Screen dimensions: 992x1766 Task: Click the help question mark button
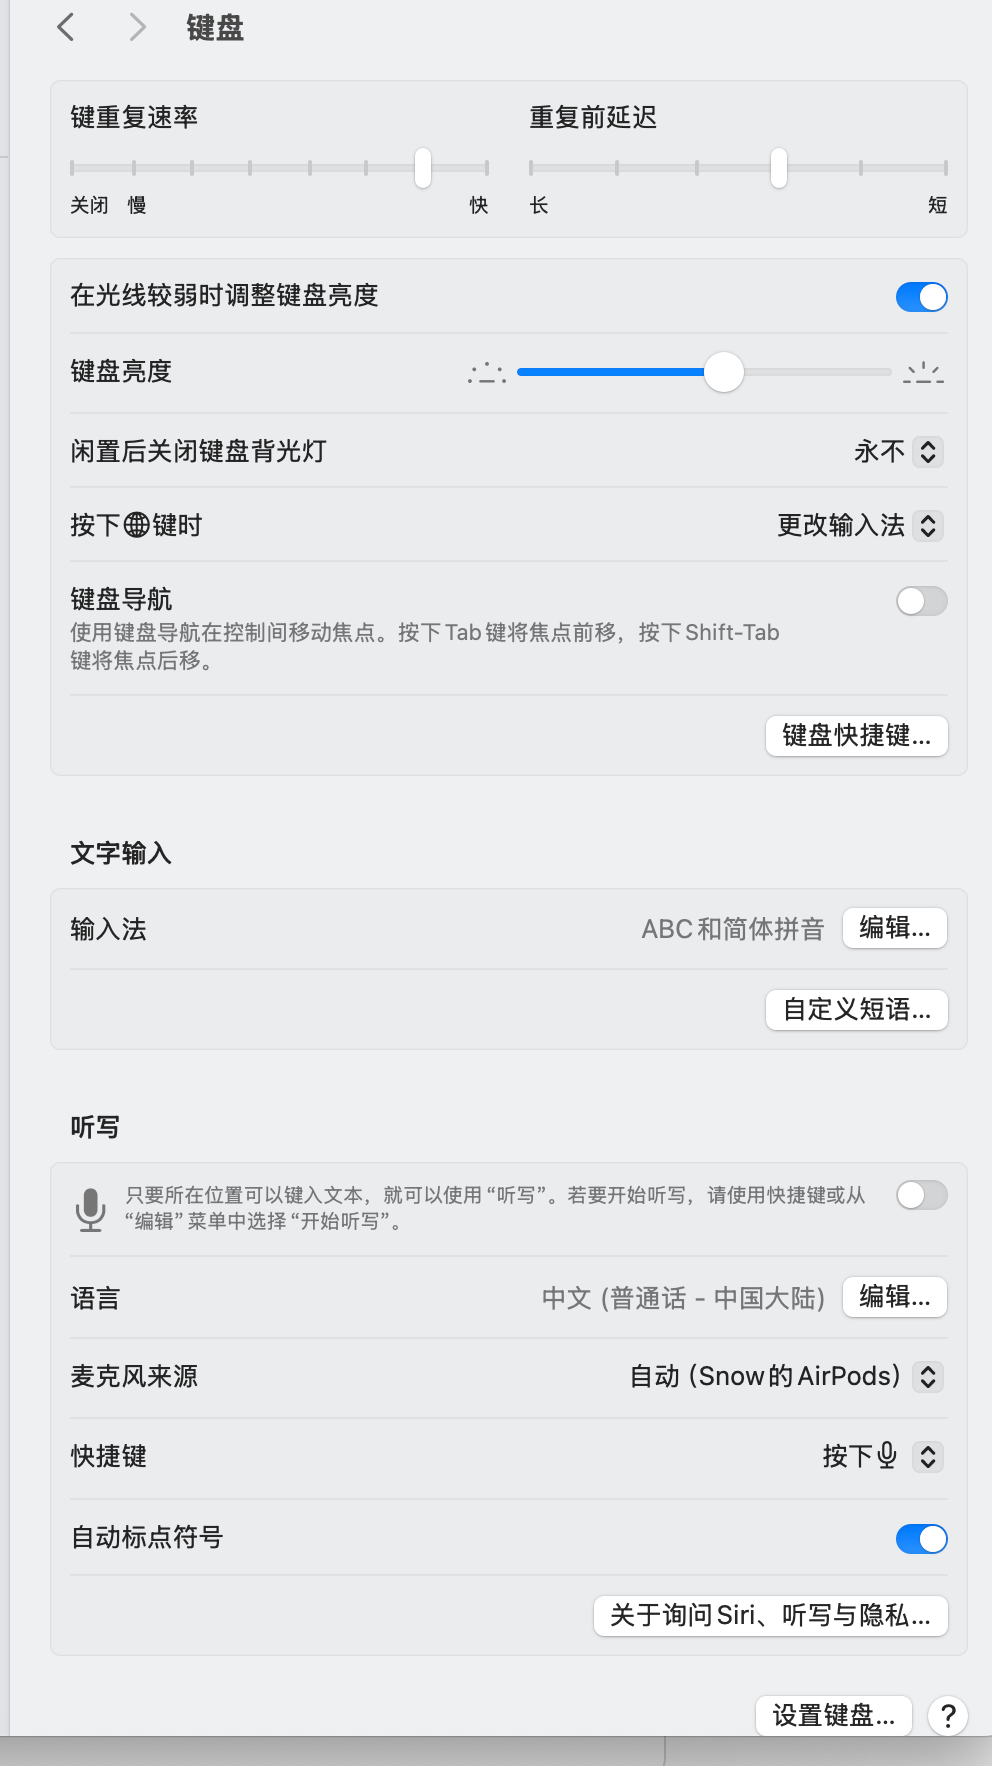(947, 1716)
